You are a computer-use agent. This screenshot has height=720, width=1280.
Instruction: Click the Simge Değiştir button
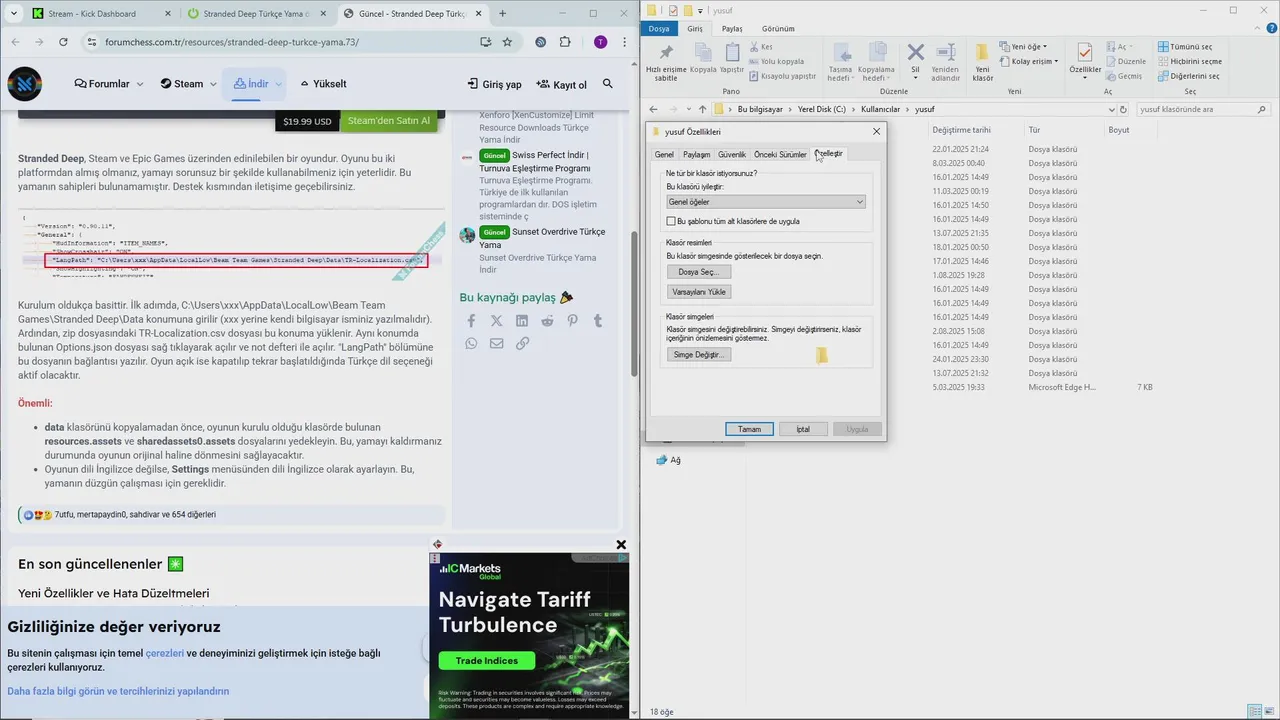(700, 355)
